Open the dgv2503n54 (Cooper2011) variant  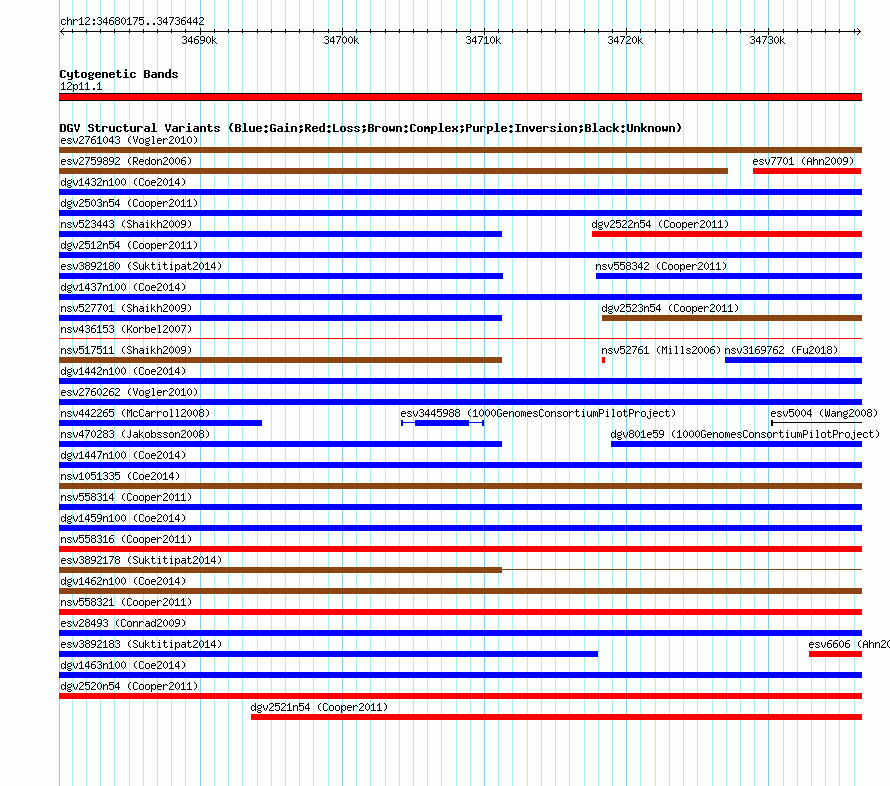pyautogui.click(x=129, y=203)
